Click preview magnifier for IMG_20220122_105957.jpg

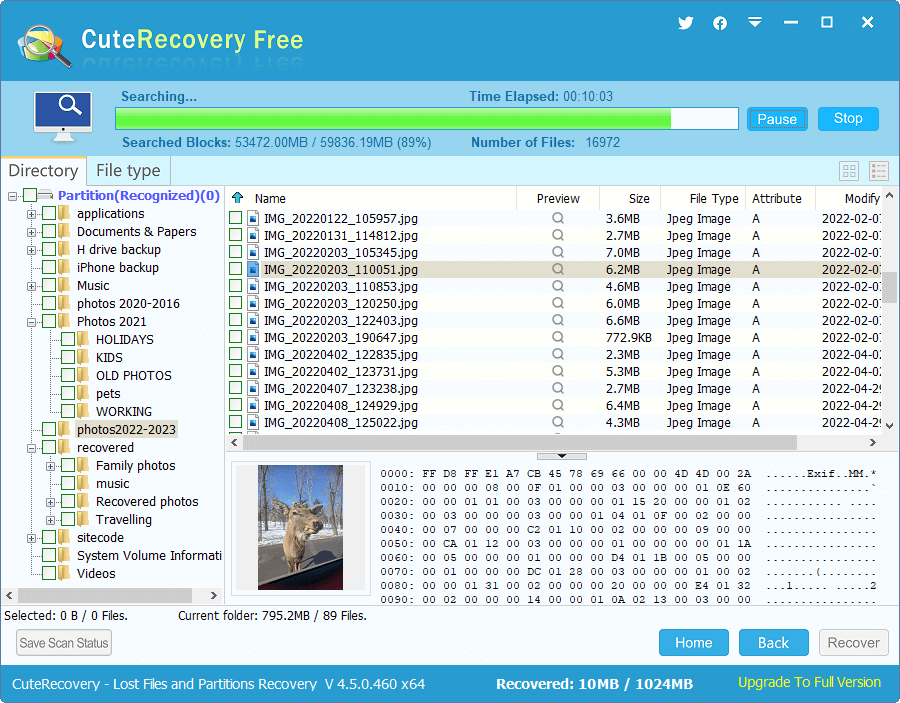point(558,218)
